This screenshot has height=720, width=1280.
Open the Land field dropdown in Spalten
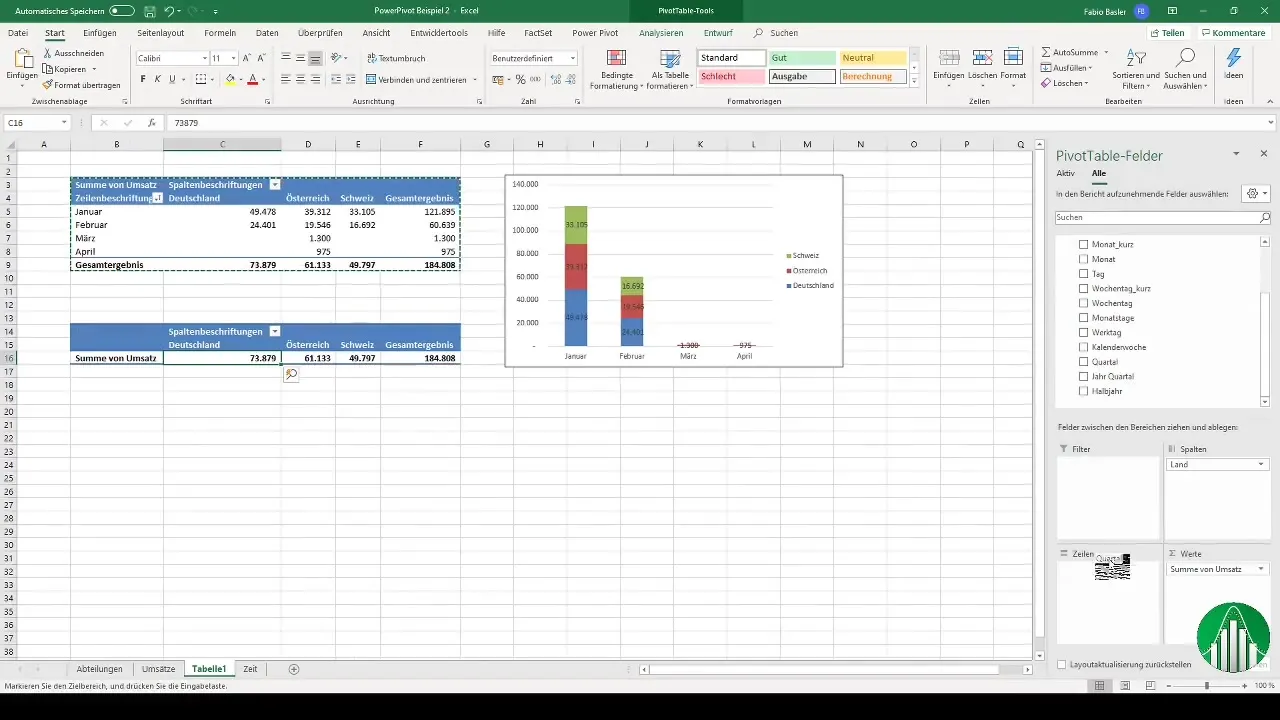tap(1261, 465)
